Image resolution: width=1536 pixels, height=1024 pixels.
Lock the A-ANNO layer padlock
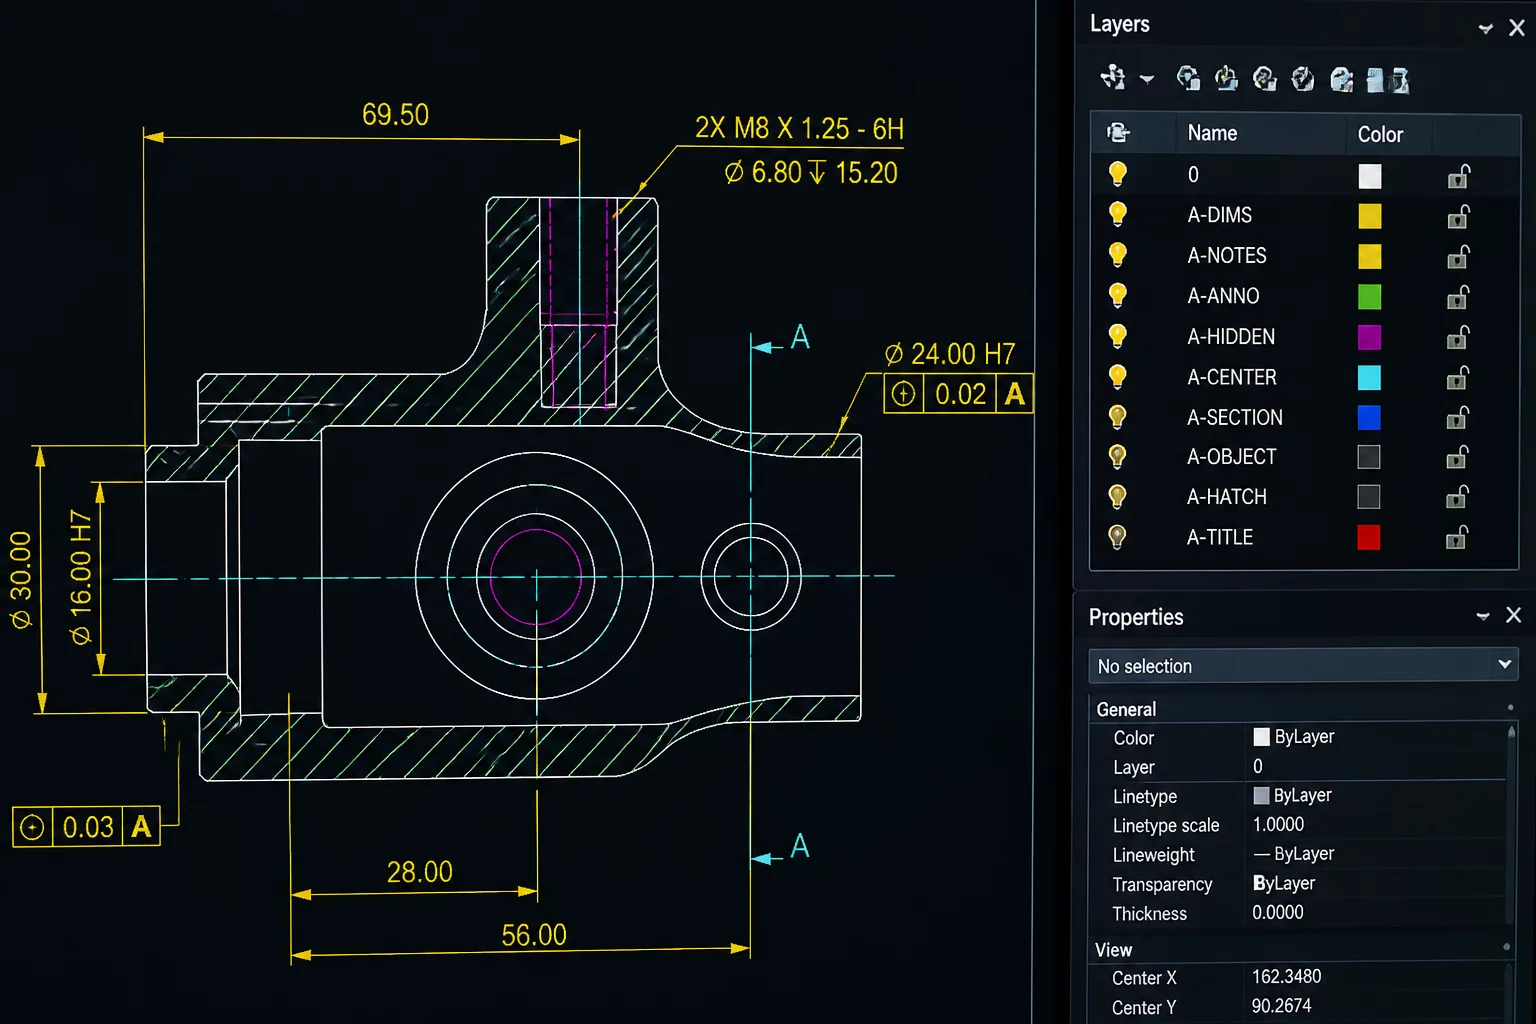tap(1458, 297)
